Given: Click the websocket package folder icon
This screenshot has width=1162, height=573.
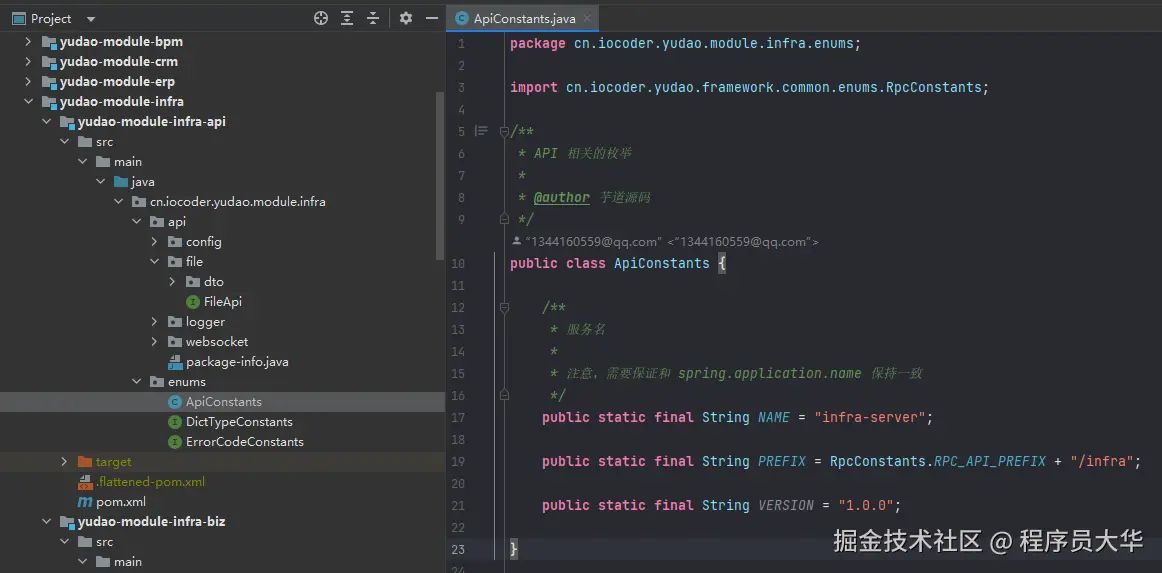Looking at the screenshot, I should pyautogui.click(x=175, y=342).
